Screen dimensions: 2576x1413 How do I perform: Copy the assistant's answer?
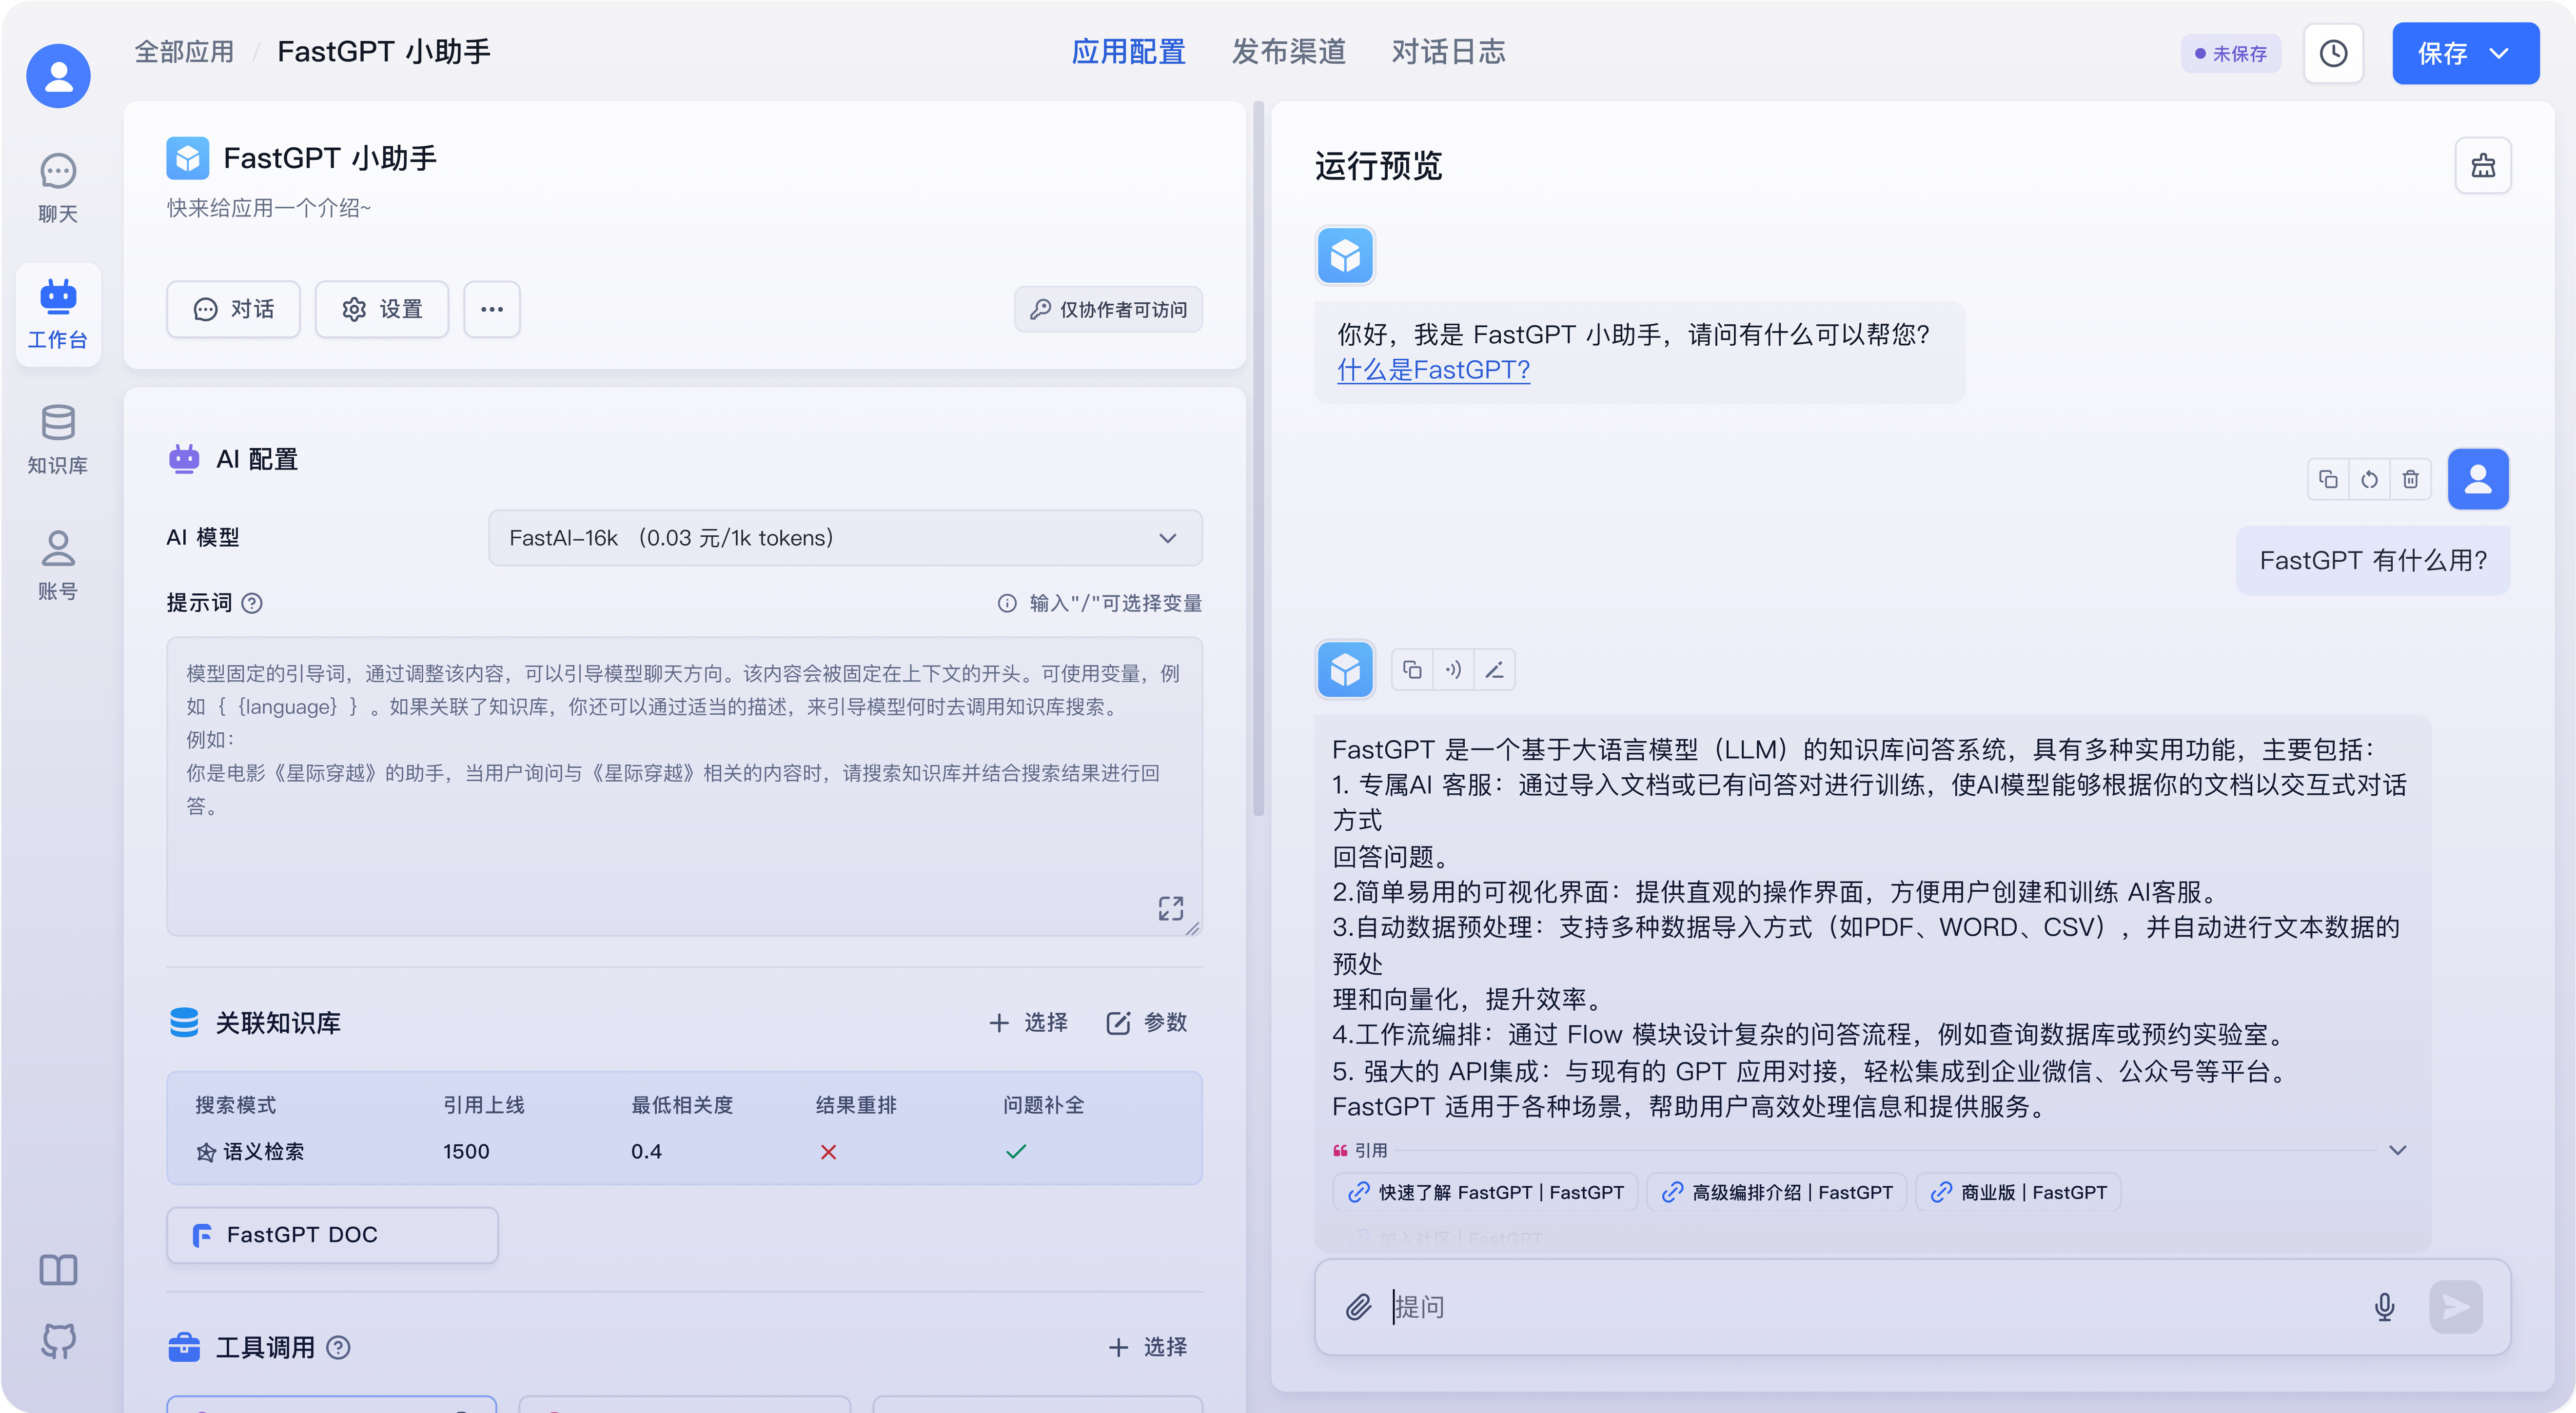pos(1412,670)
